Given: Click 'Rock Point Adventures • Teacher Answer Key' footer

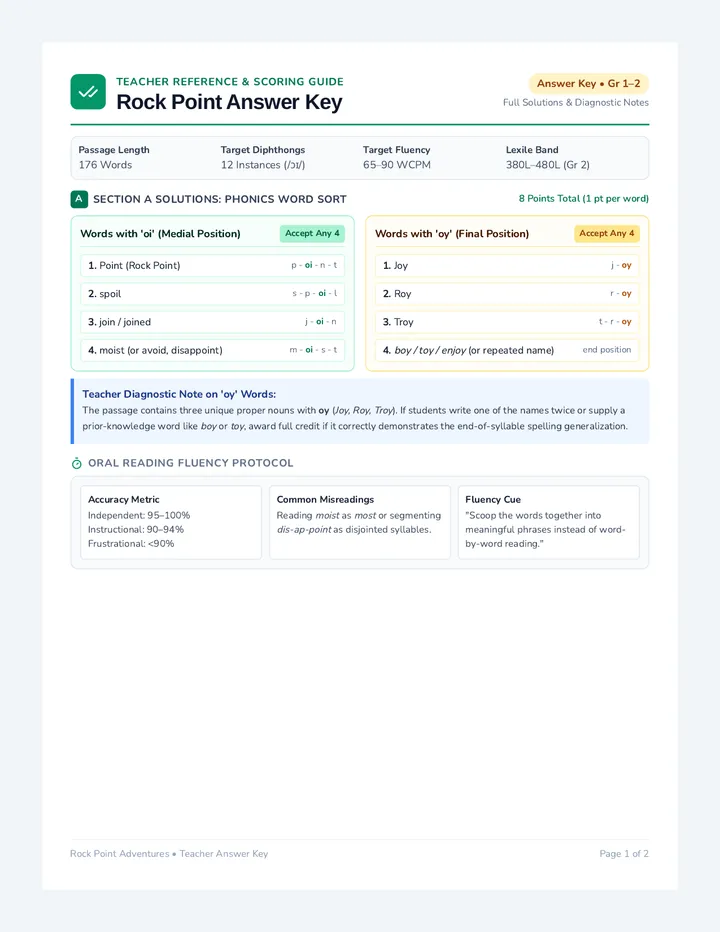Looking at the screenshot, I should click(169, 854).
